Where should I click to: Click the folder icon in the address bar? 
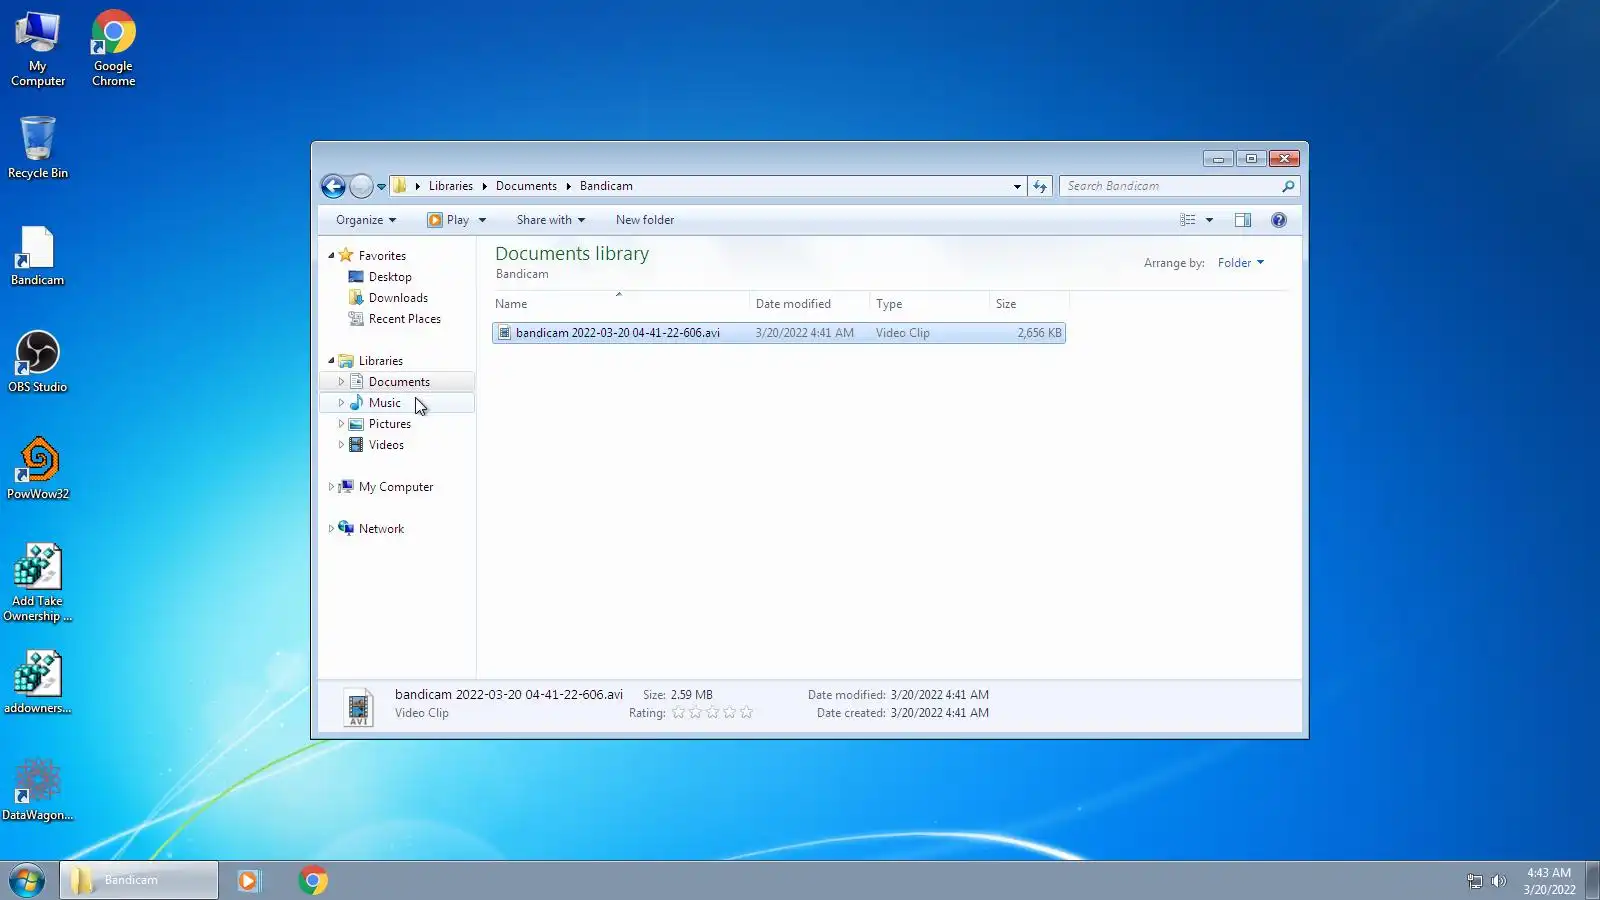pos(400,186)
